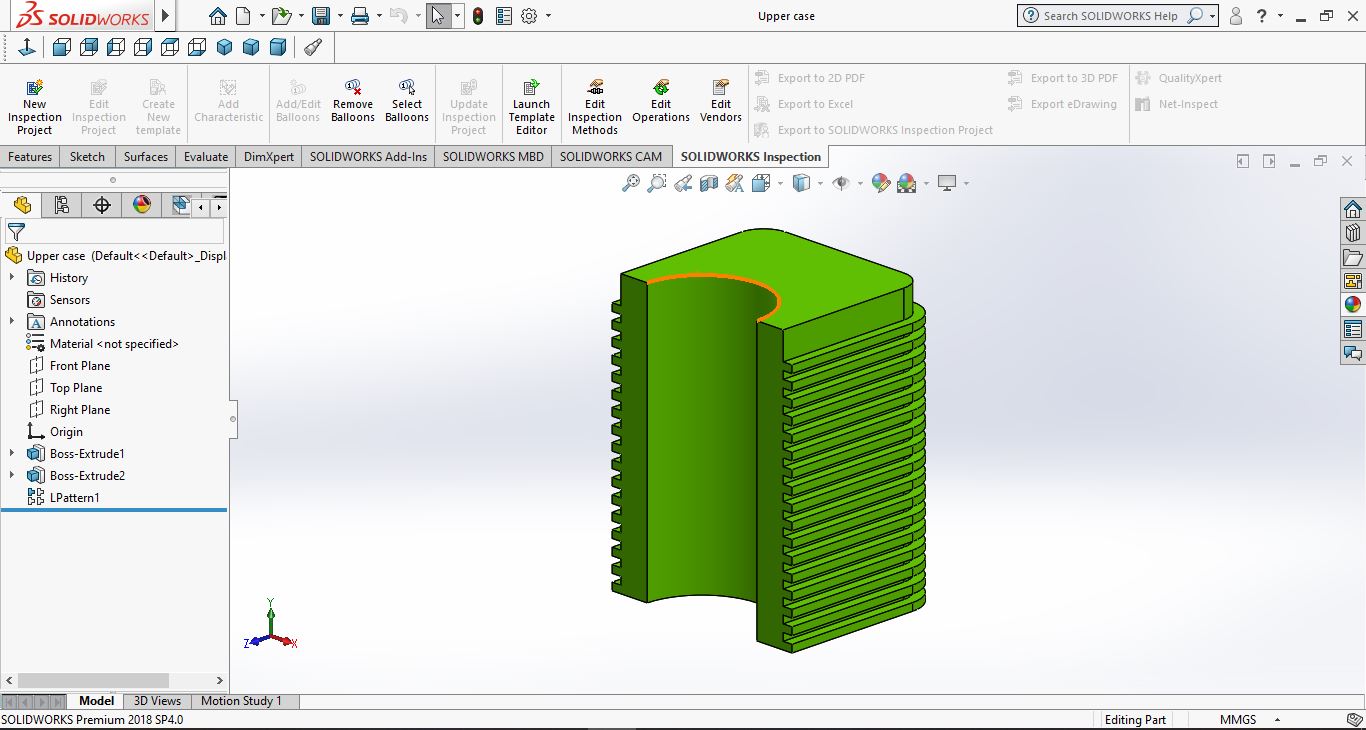Image resolution: width=1366 pixels, height=730 pixels.
Task: Expand the Boss-Extrude1 feature node
Action: (12, 454)
